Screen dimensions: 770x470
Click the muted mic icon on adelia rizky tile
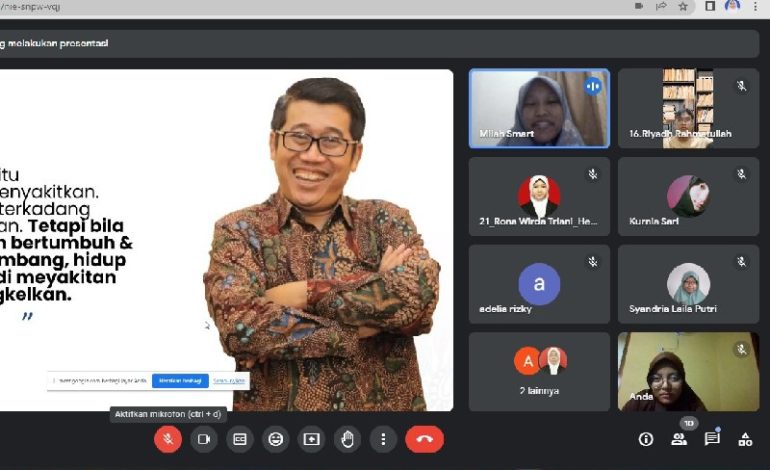(593, 262)
